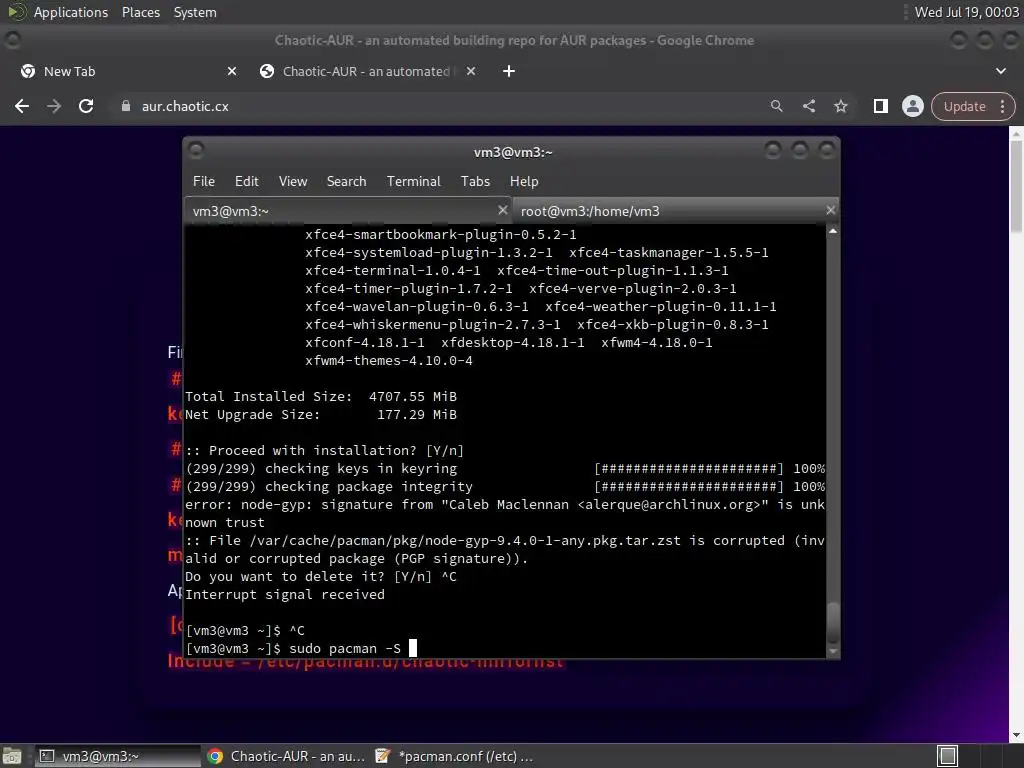
Task: Click 'Interrupt signal received' line
Action: point(285,594)
